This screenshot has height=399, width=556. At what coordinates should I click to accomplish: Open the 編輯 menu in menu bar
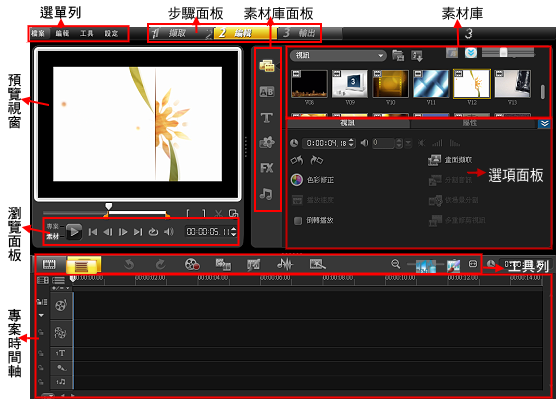[x=62, y=33]
